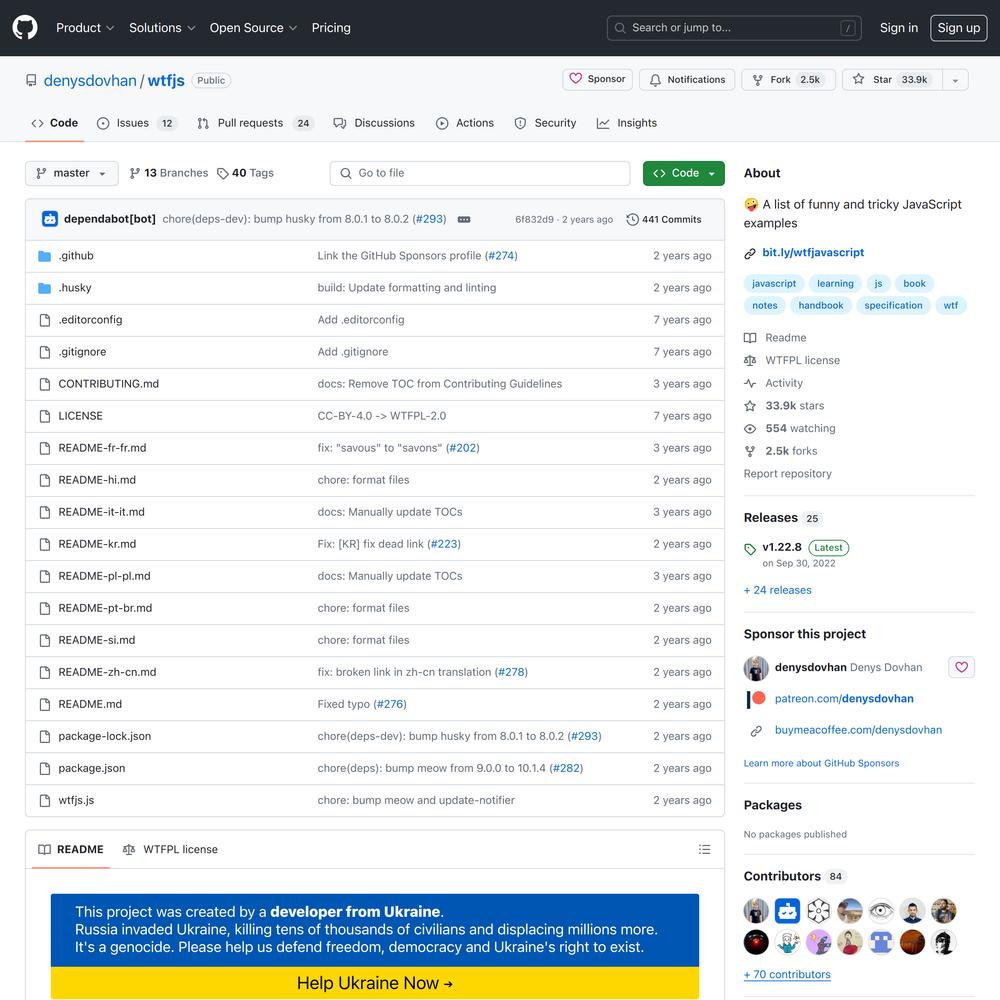The height and width of the screenshot is (1000, 1000).
Task: Open the star lists dropdown arrow
Action: click(955, 80)
